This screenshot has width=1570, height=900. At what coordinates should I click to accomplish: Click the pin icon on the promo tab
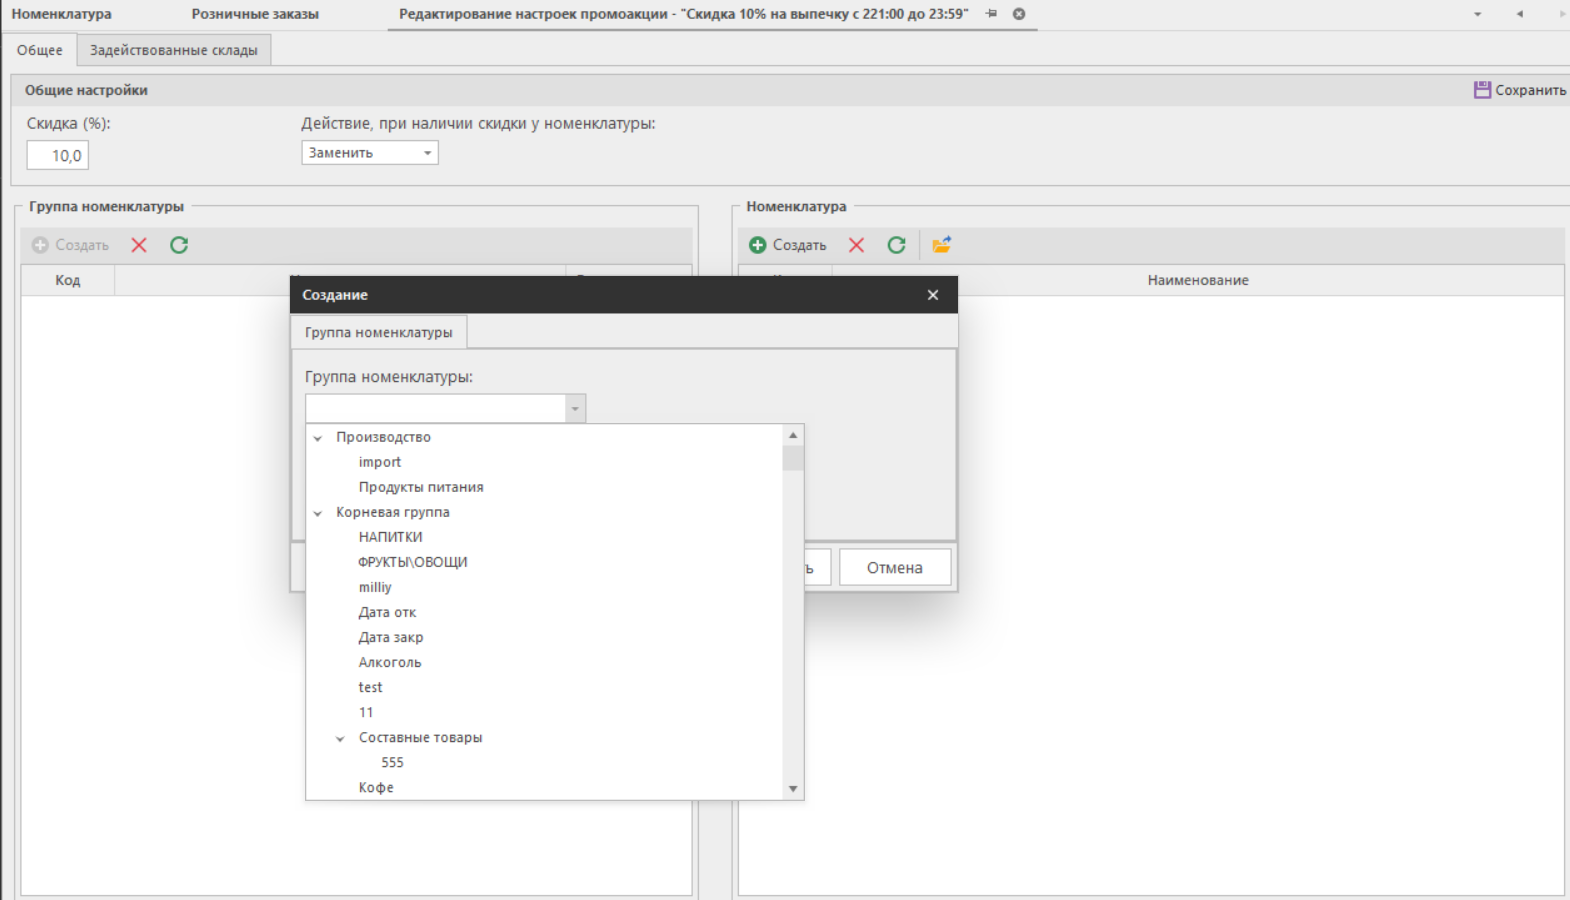pos(992,14)
